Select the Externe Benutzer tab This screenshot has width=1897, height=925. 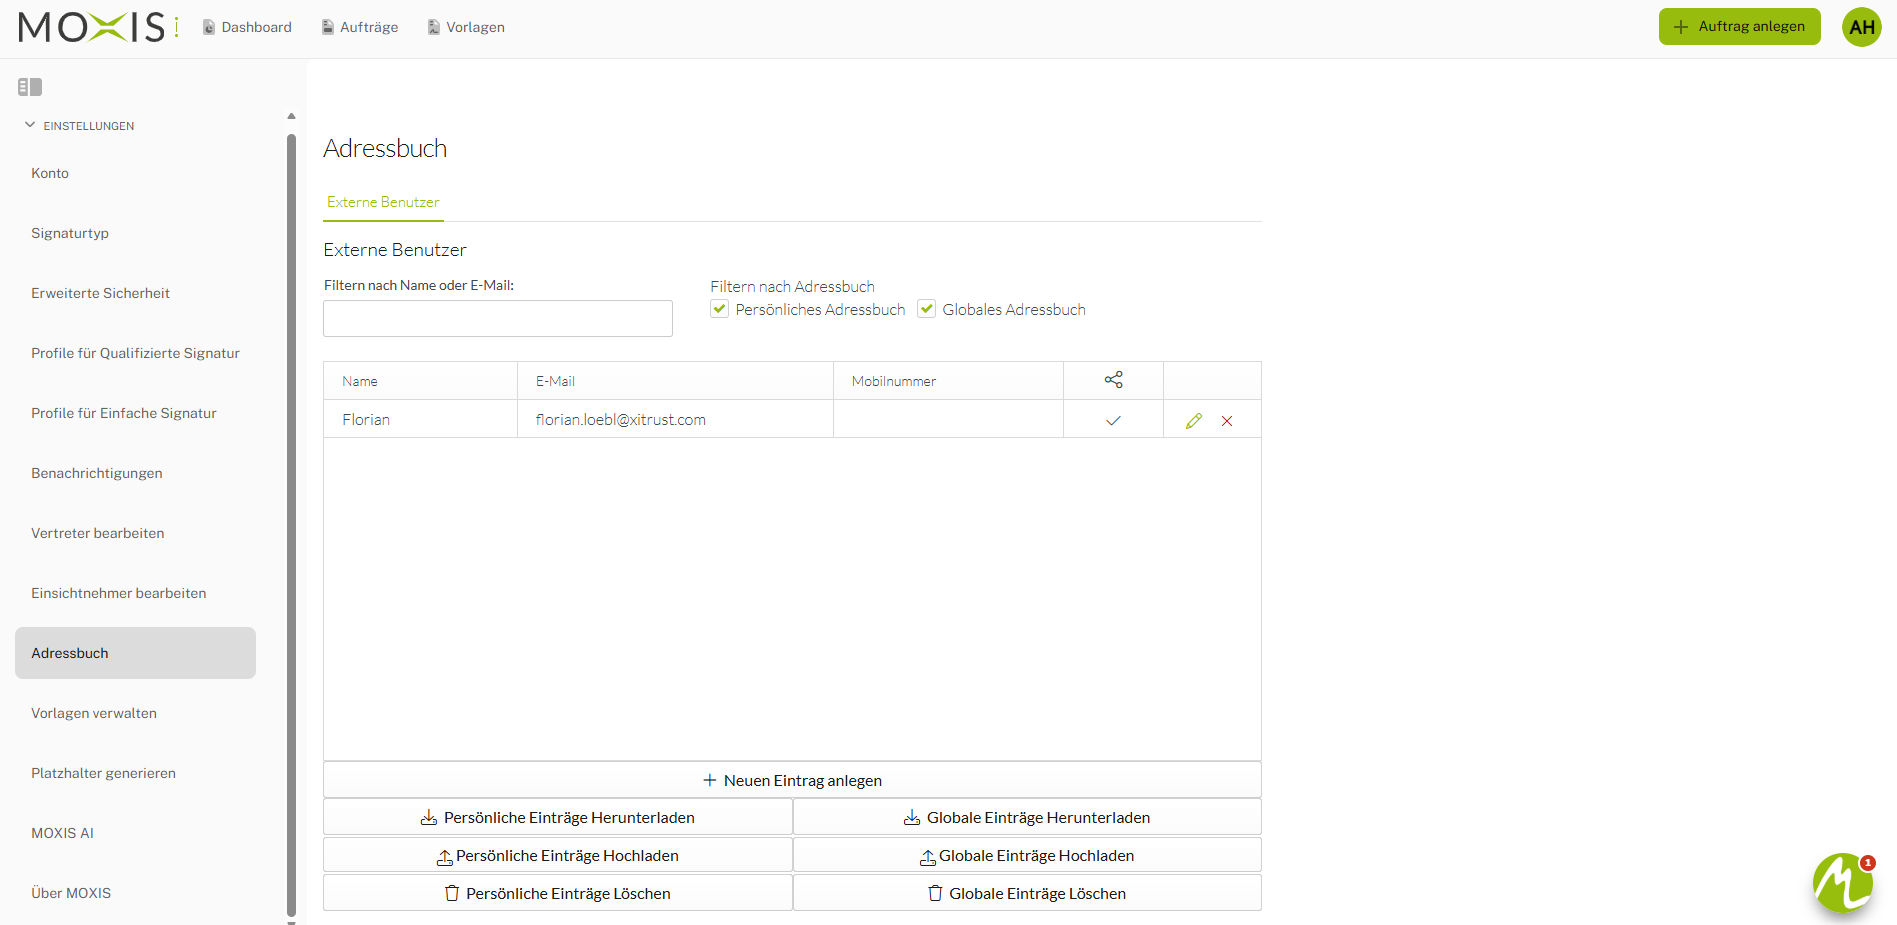tap(383, 202)
